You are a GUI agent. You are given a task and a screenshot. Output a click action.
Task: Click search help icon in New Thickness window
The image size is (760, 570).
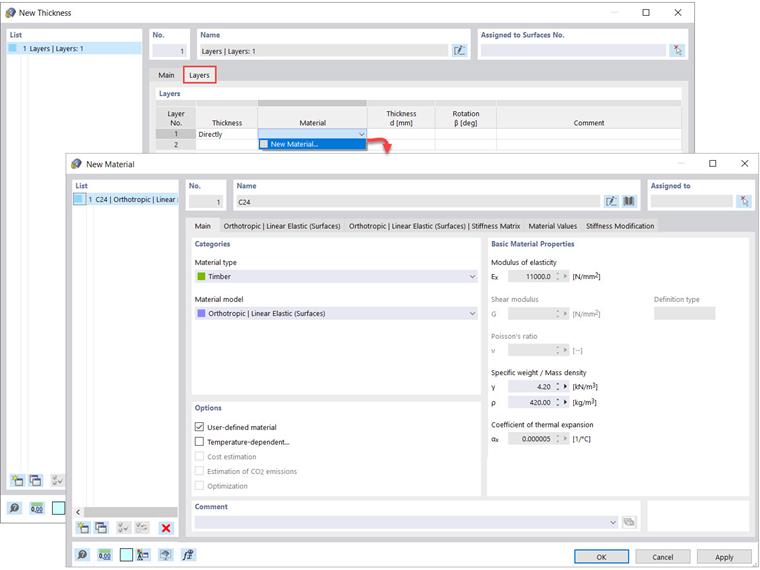[x=15, y=508]
